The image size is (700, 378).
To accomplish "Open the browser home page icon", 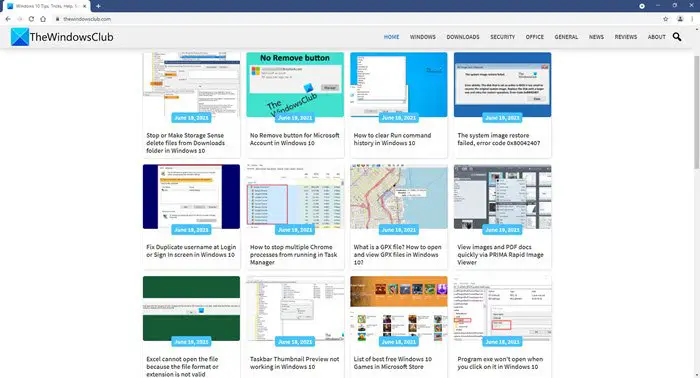I will [x=43, y=19].
